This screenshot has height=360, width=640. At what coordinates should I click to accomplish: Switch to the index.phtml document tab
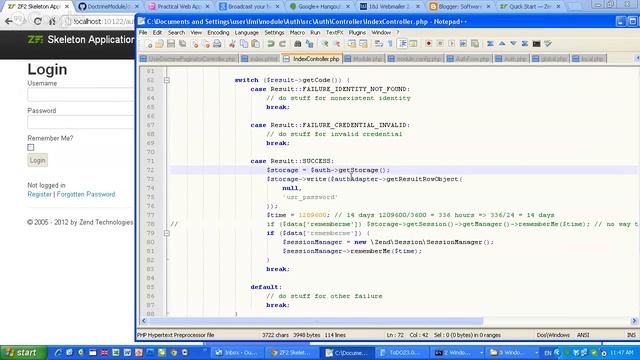tap(260, 59)
